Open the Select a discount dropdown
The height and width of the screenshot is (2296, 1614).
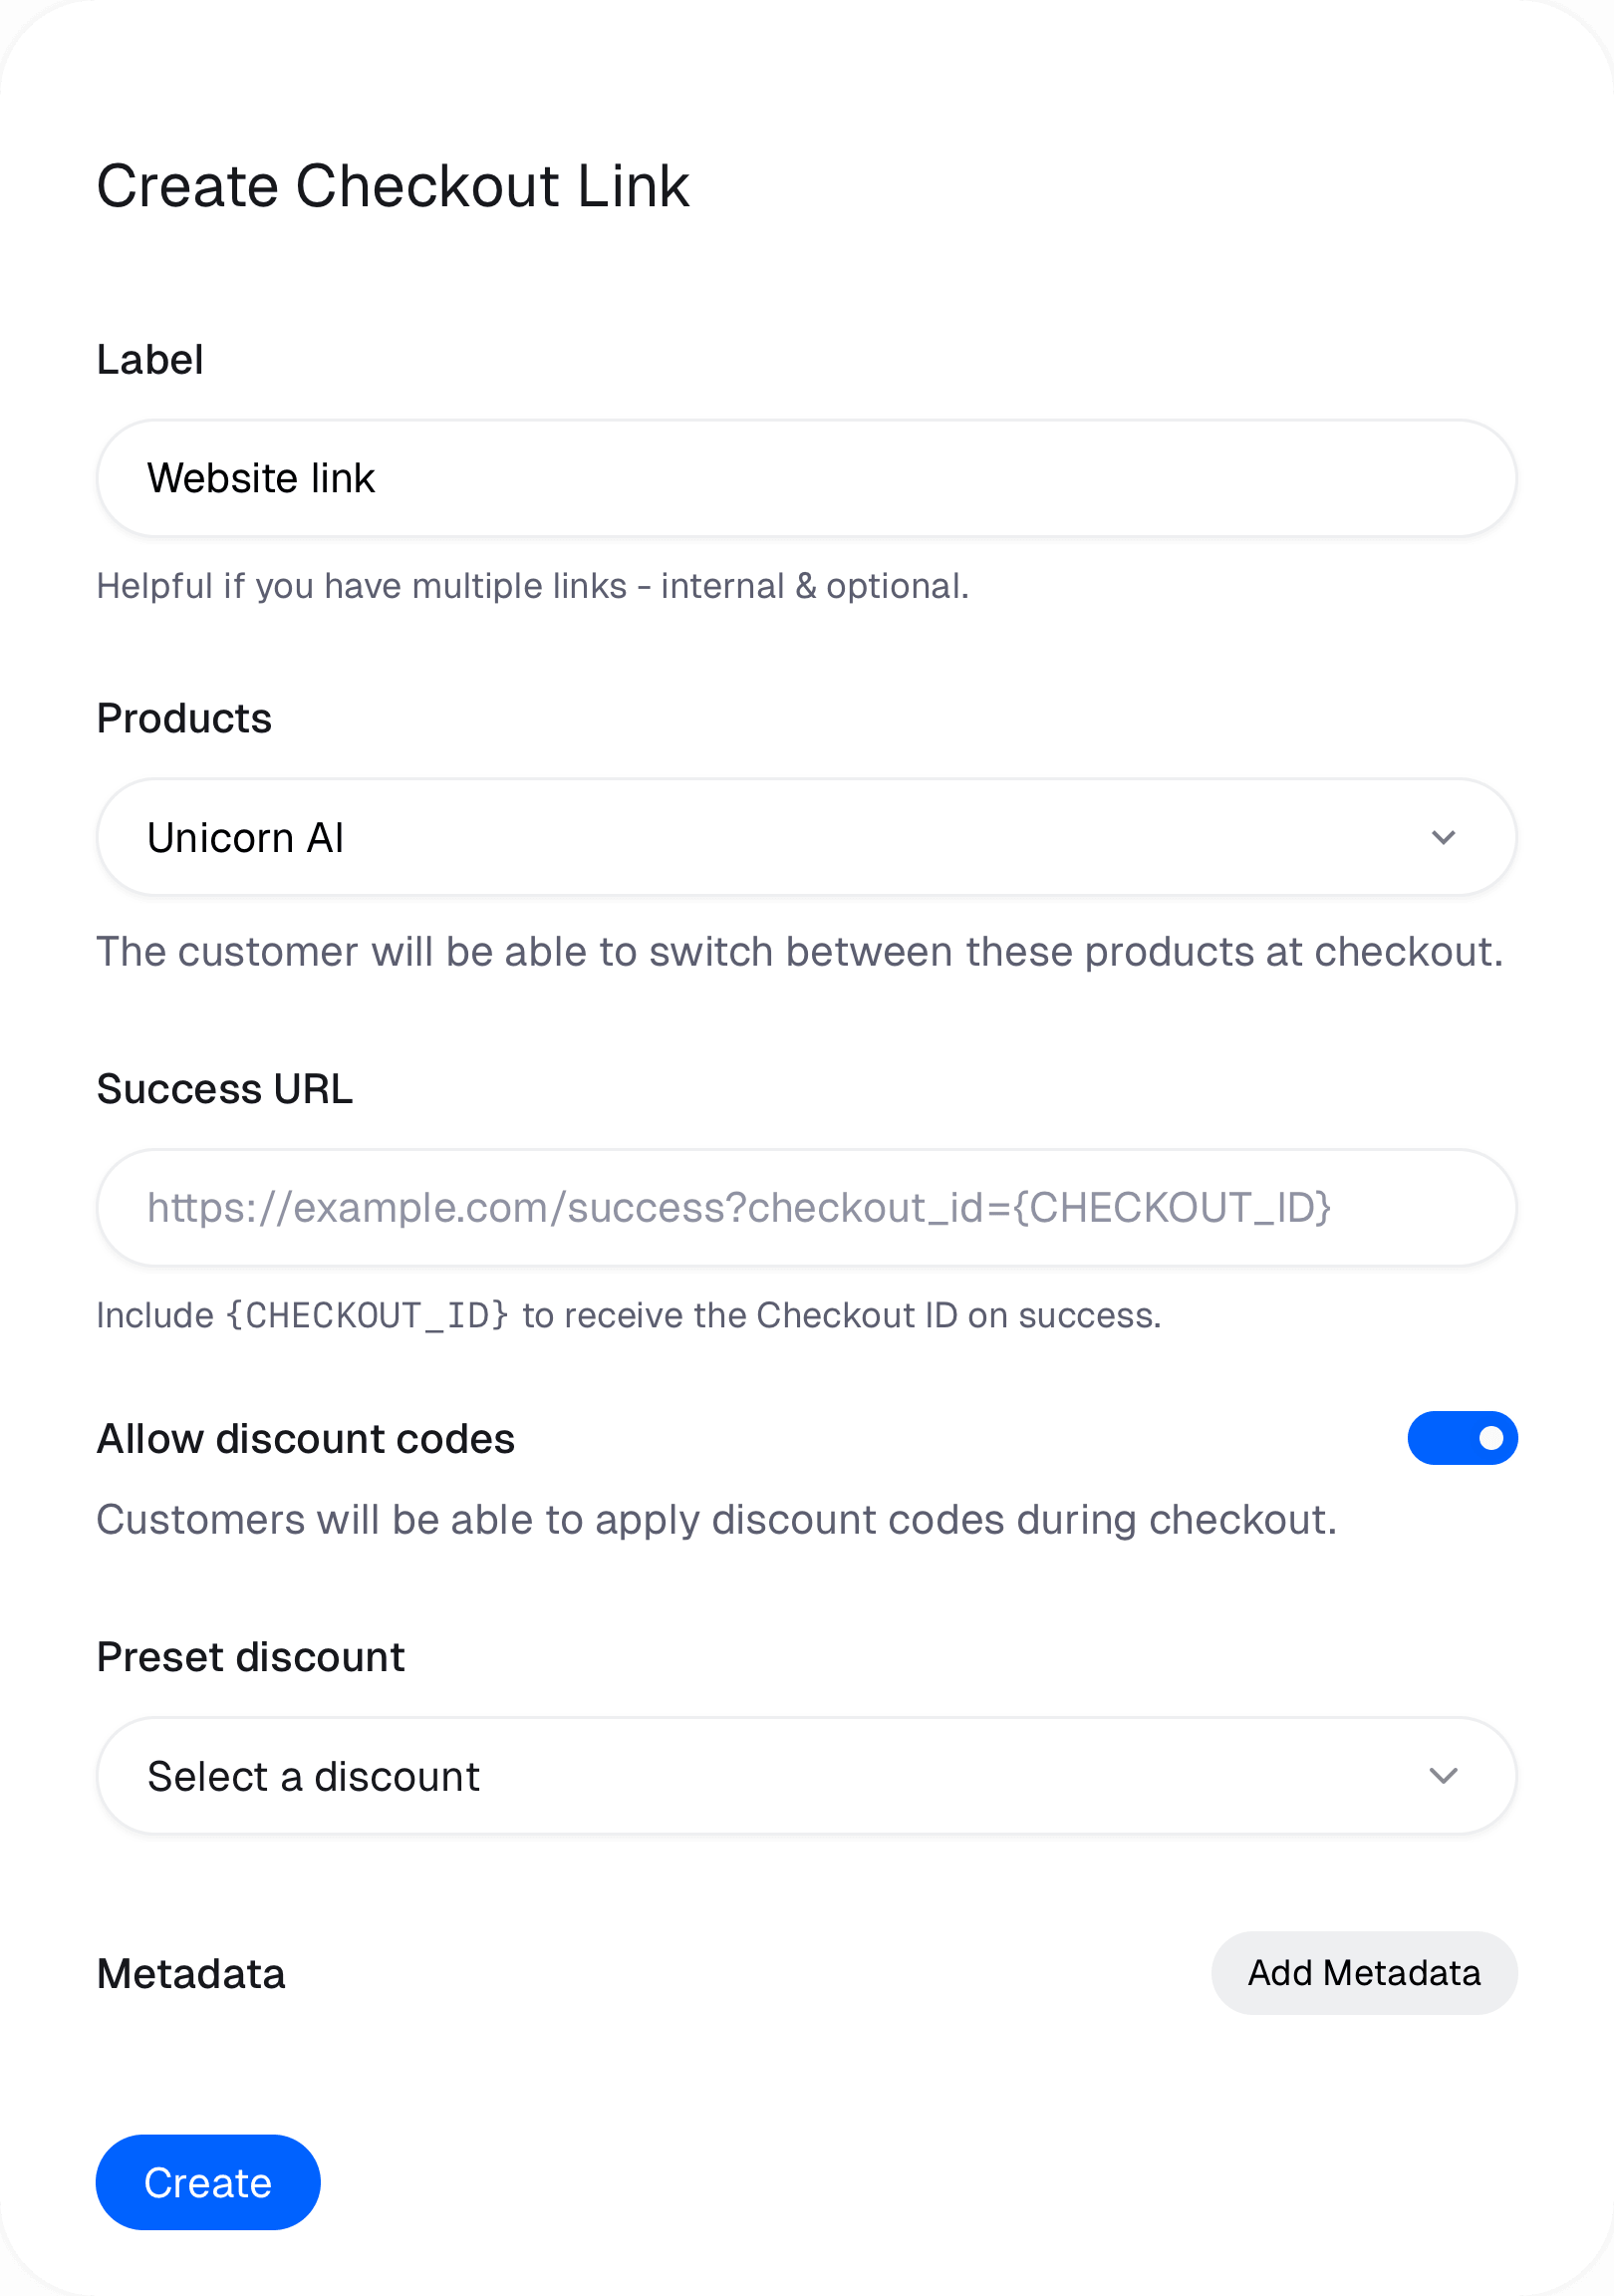(806, 1776)
